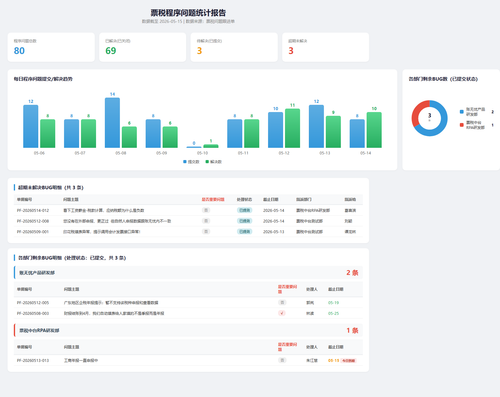
Task: Select the blue 05-08 bar labeled 14
Action: 112,123
